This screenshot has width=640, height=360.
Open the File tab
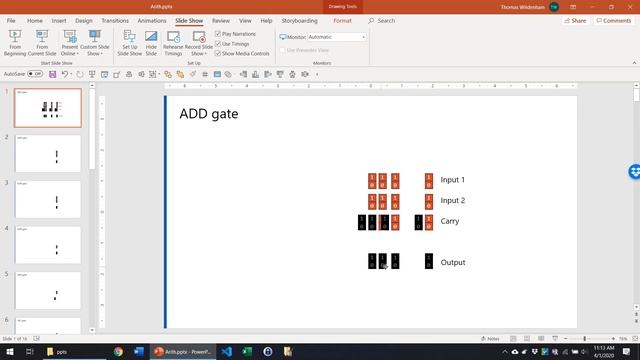click(x=11, y=20)
